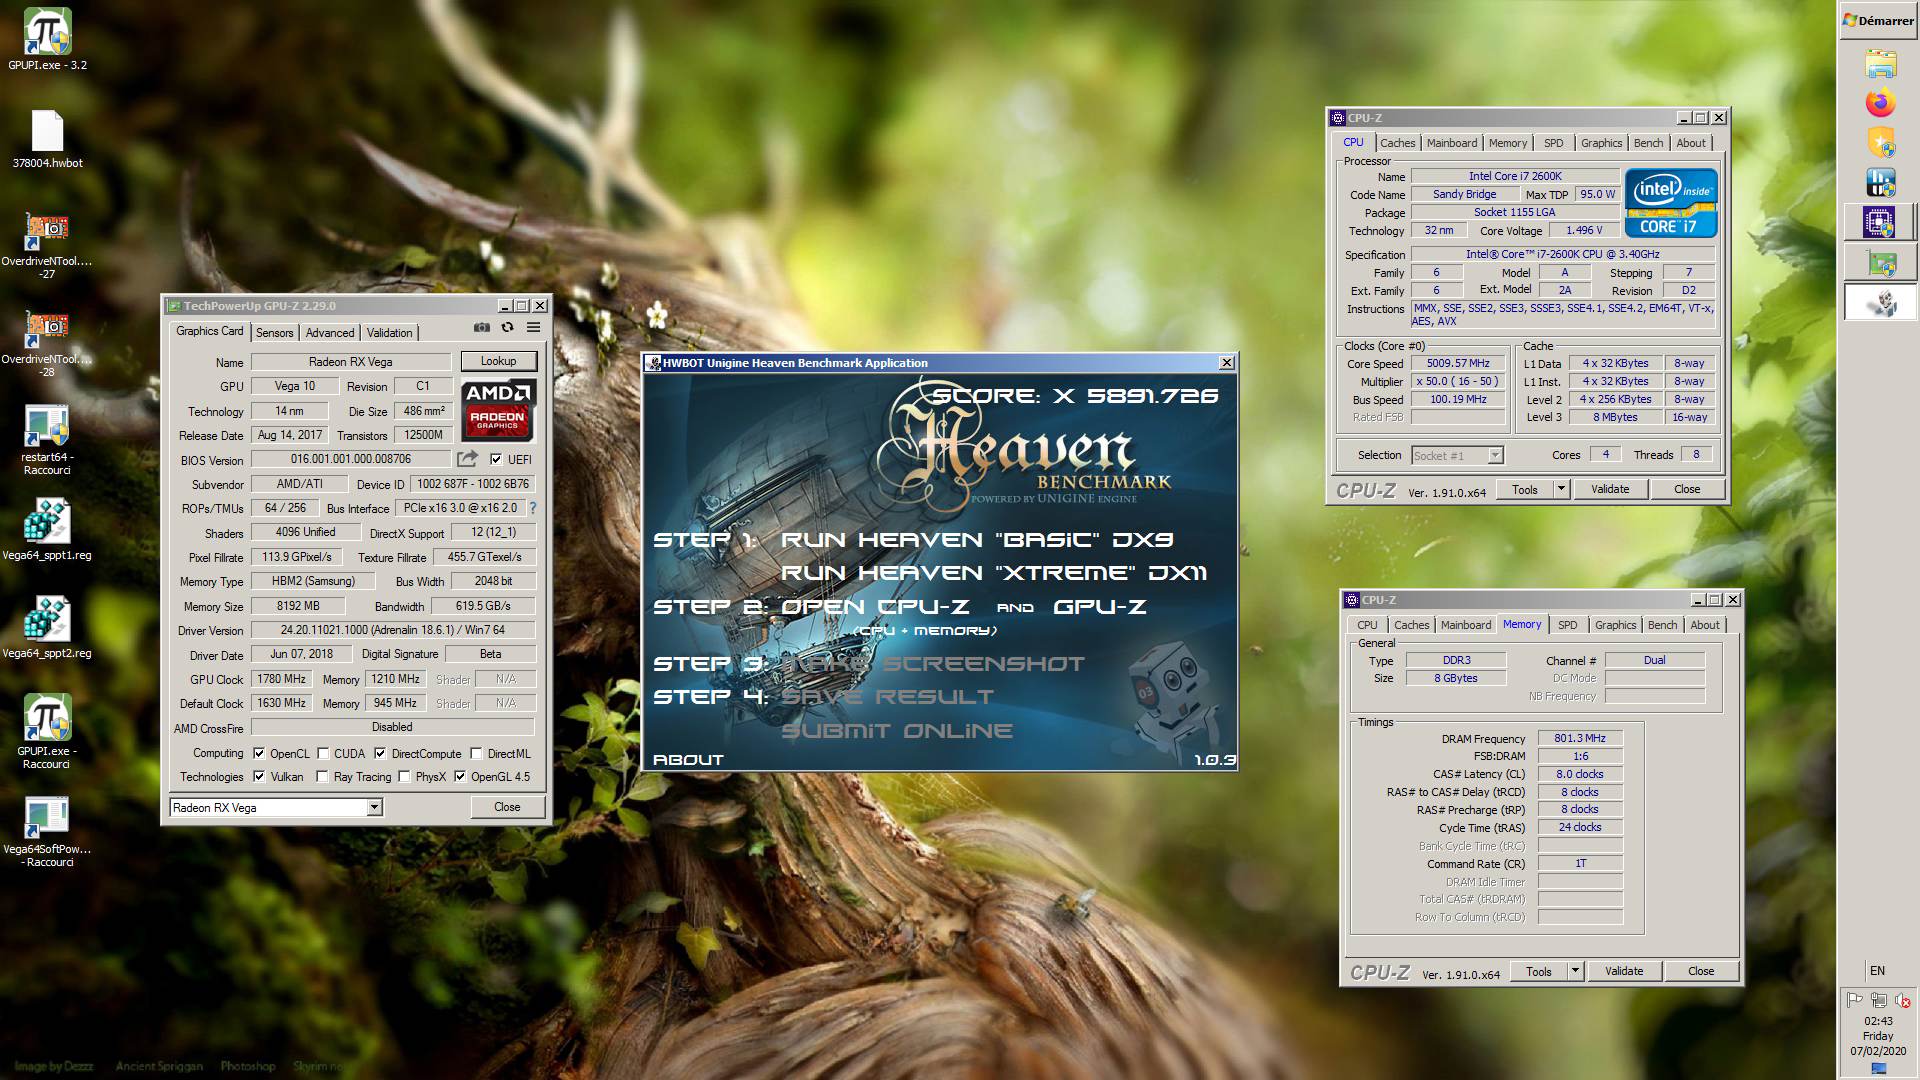Click Open CPU-Z in Heaven step 2
The height and width of the screenshot is (1080, 1920).
(875, 607)
